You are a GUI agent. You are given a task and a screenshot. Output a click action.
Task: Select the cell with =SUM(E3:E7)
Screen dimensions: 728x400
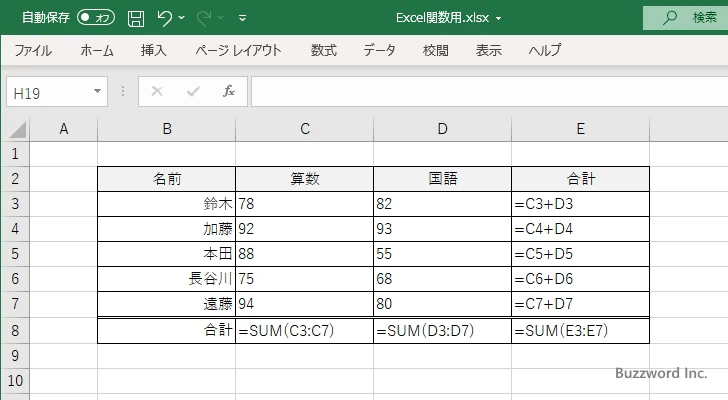(580, 330)
